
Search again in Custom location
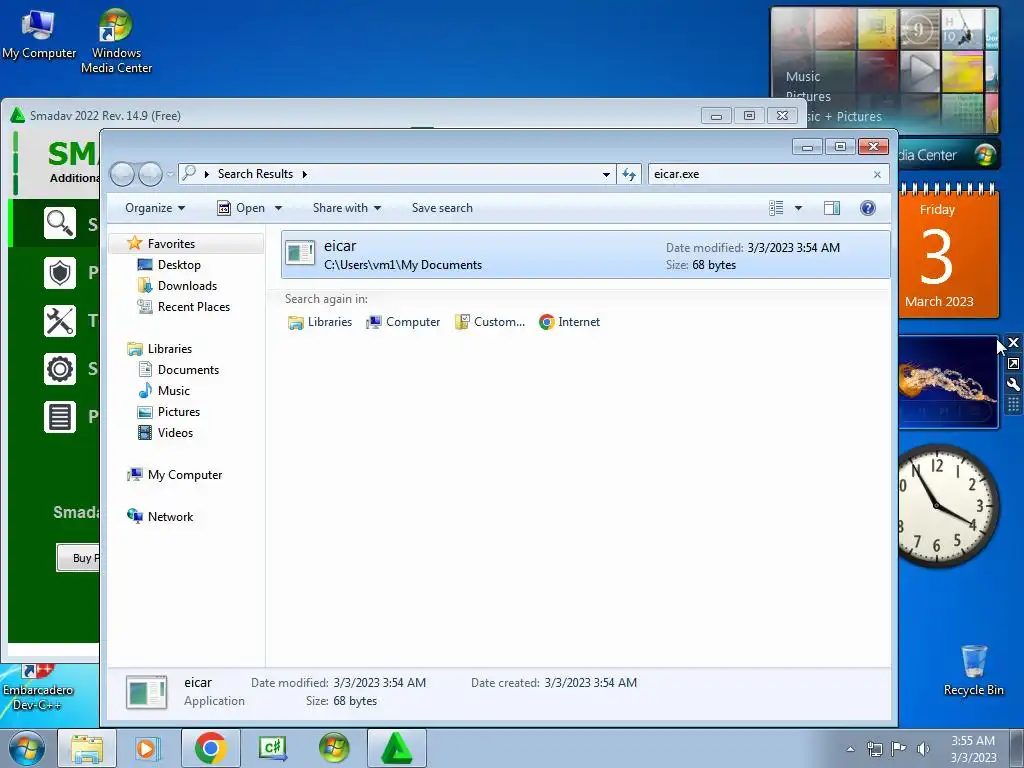tap(490, 322)
